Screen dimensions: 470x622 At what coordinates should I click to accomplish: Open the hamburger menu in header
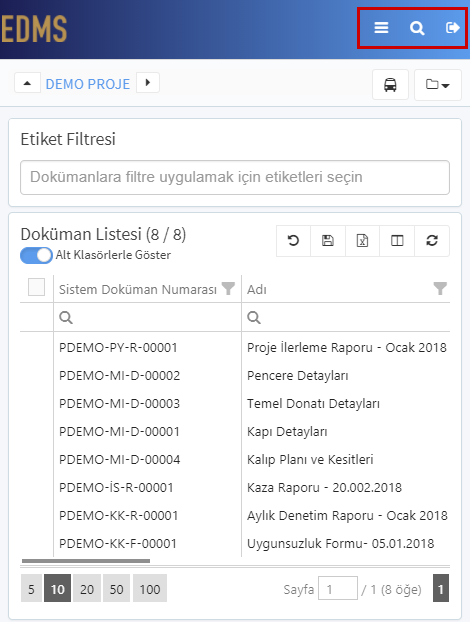click(381, 28)
